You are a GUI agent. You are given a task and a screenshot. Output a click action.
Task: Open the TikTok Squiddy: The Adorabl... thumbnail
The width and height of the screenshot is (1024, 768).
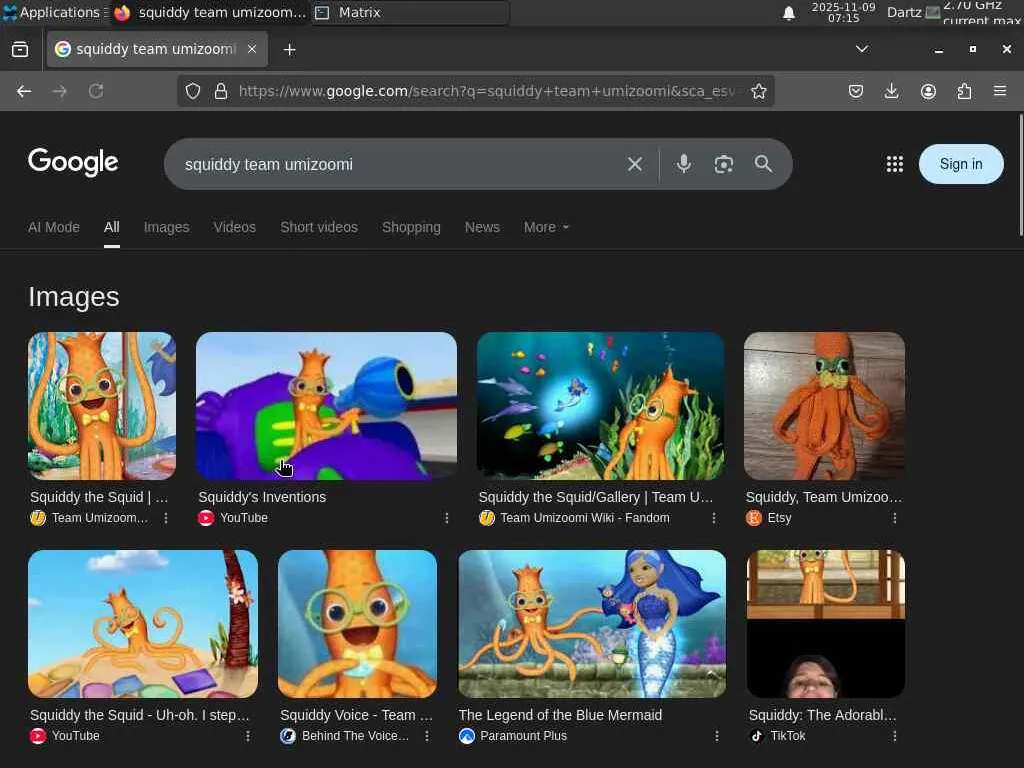click(x=825, y=624)
